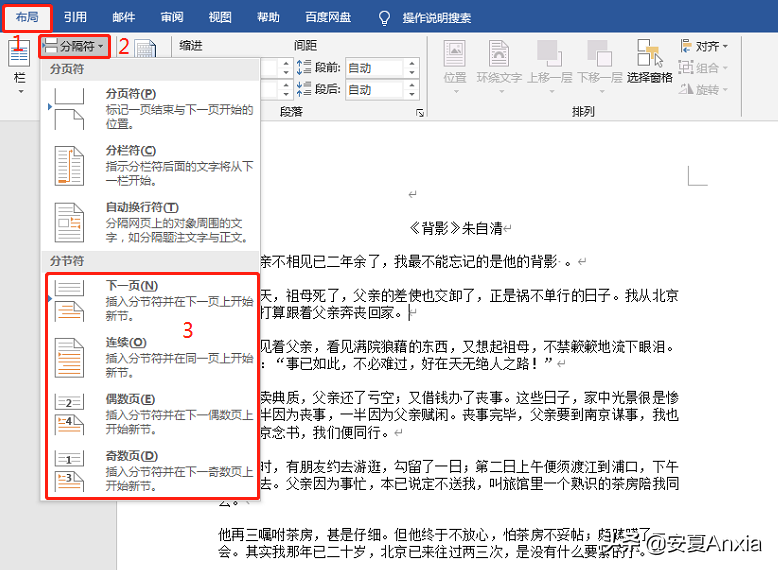Choose the 分栏符(C) column break
778x570 pixels.
click(x=151, y=165)
